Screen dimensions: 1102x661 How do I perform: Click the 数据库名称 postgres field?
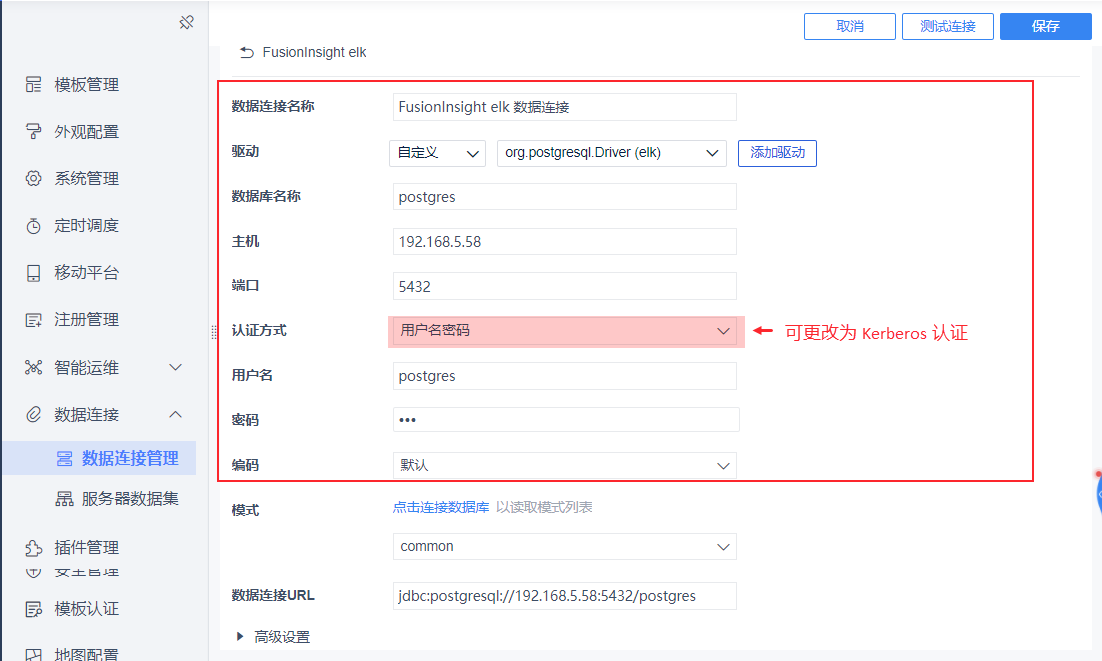564,197
